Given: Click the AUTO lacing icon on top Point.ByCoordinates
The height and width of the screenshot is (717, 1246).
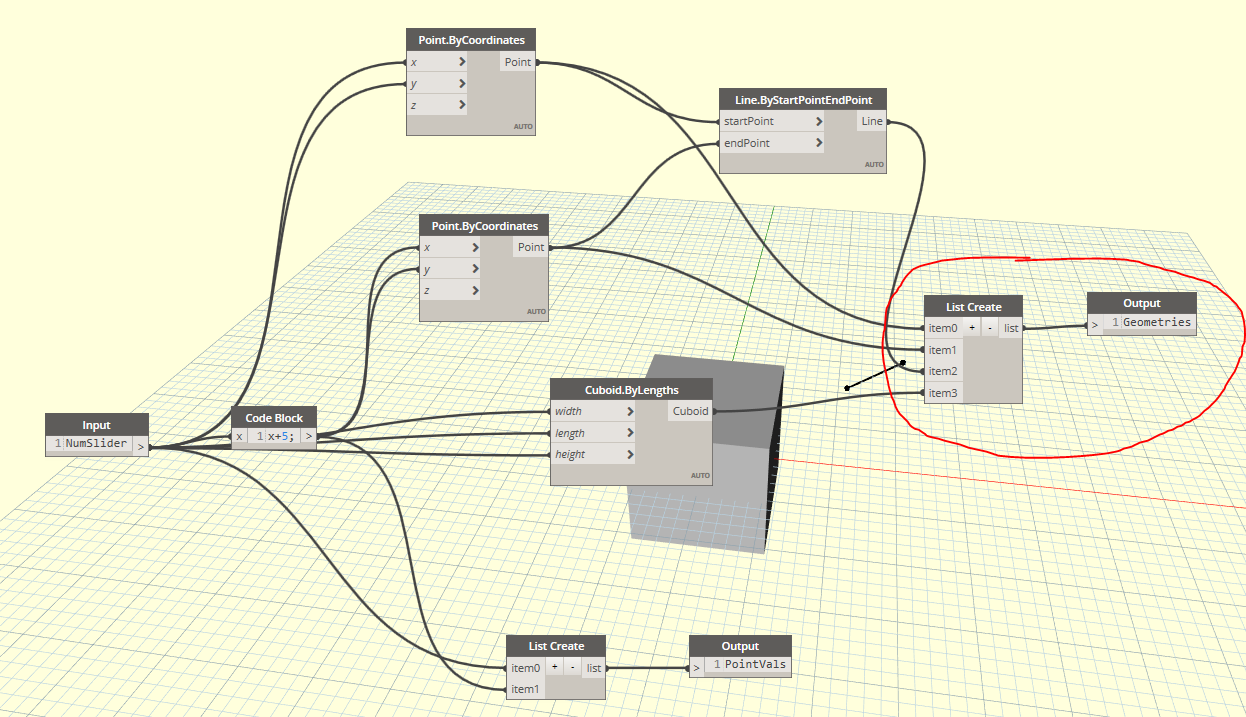Looking at the screenshot, I should click(523, 127).
